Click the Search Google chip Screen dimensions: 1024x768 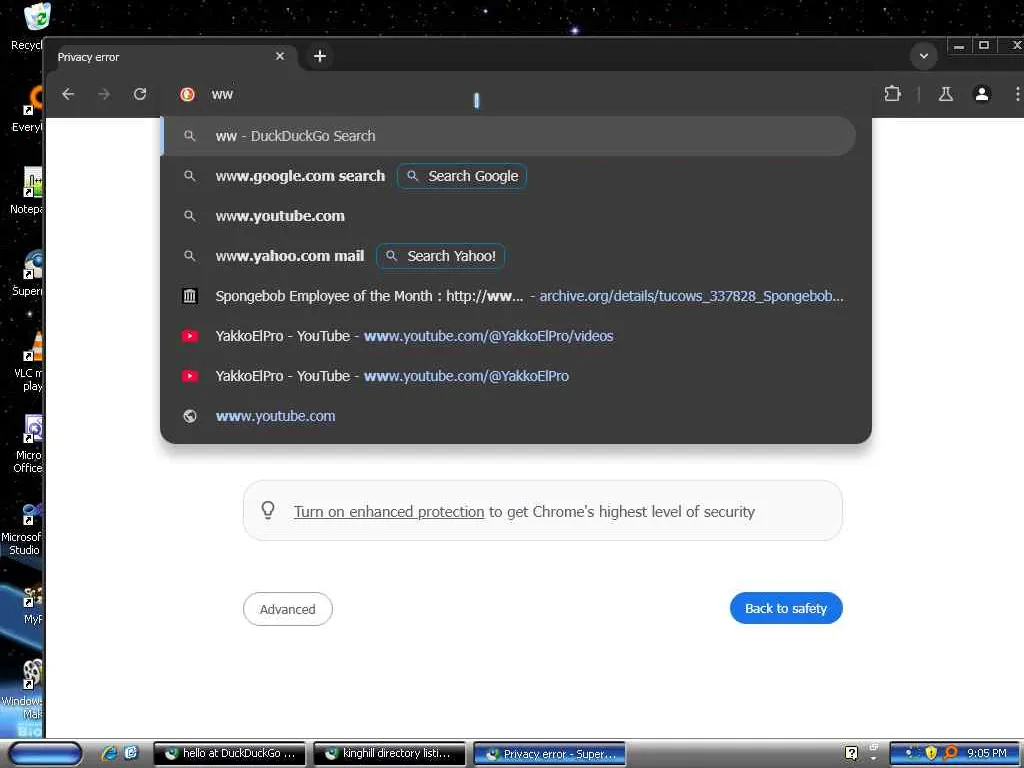click(x=462, y=176)
